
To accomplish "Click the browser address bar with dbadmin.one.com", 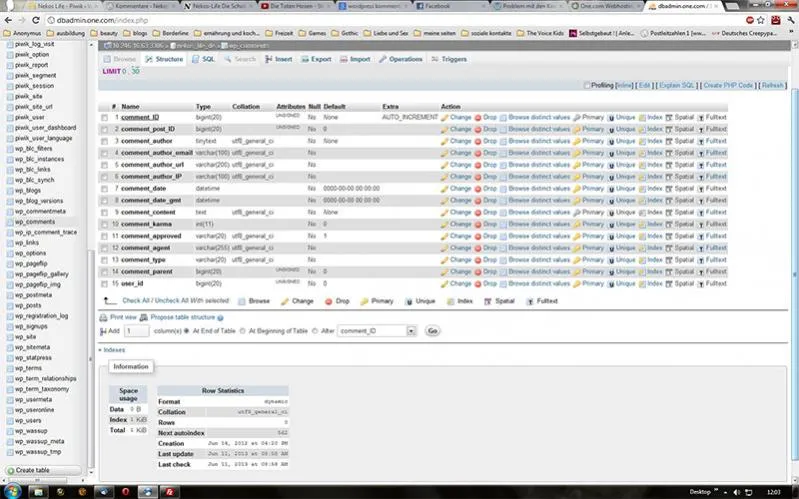I will 397,20.
